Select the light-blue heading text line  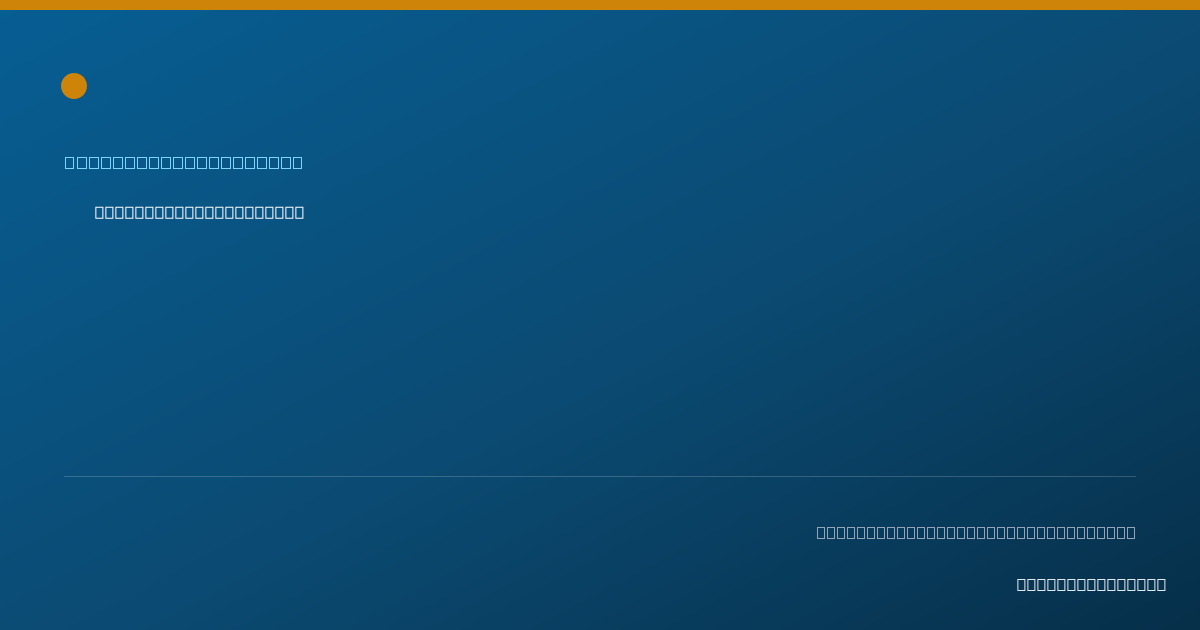(x=184, y=162)
